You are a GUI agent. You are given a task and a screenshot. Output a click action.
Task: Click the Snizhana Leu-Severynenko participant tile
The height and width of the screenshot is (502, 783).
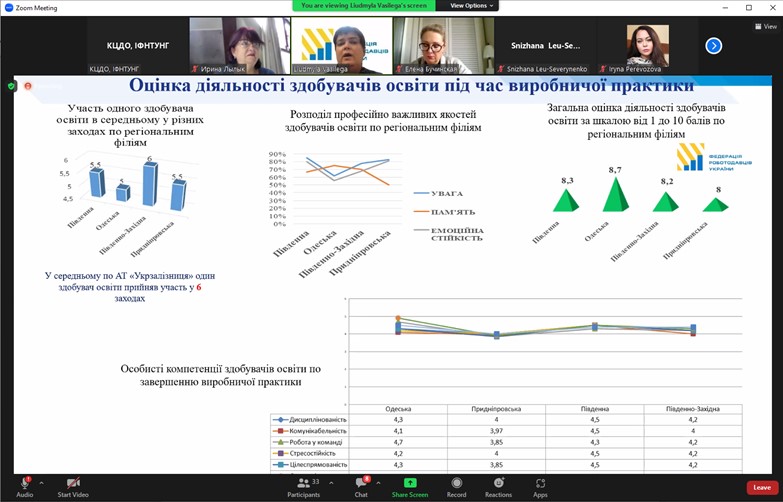(544, 45)
